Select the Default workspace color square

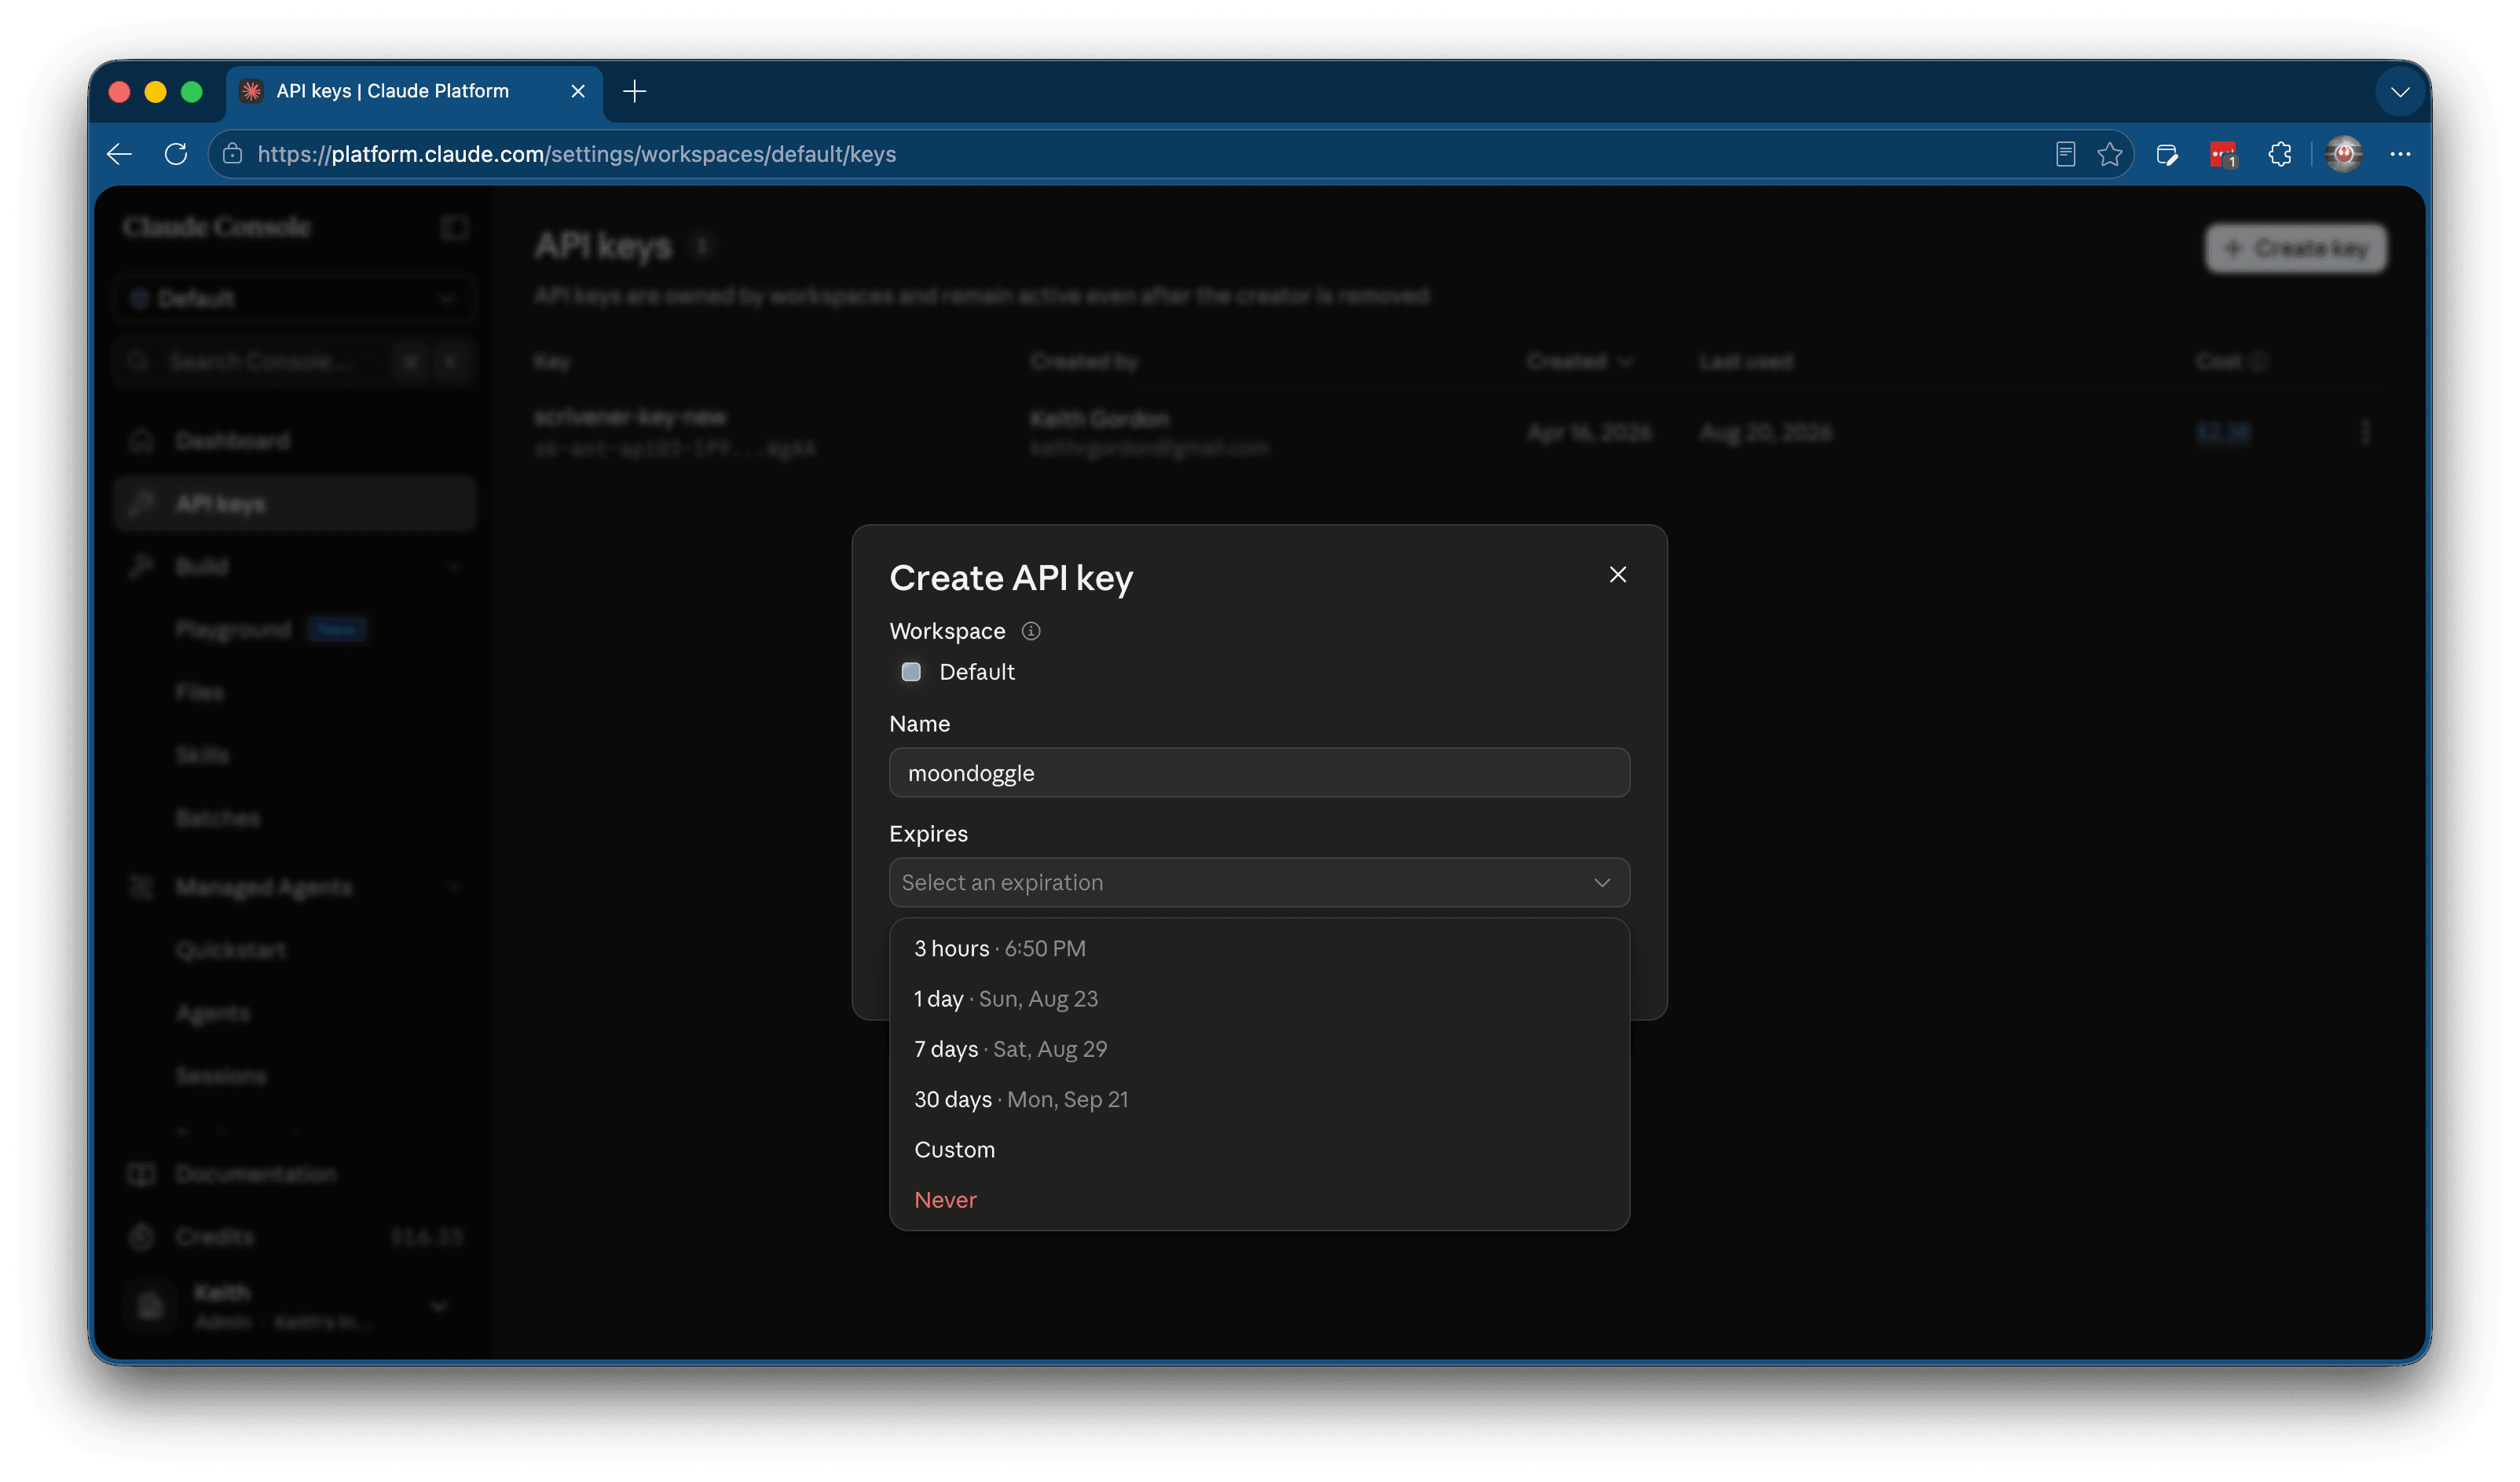(x=911, y=672)
